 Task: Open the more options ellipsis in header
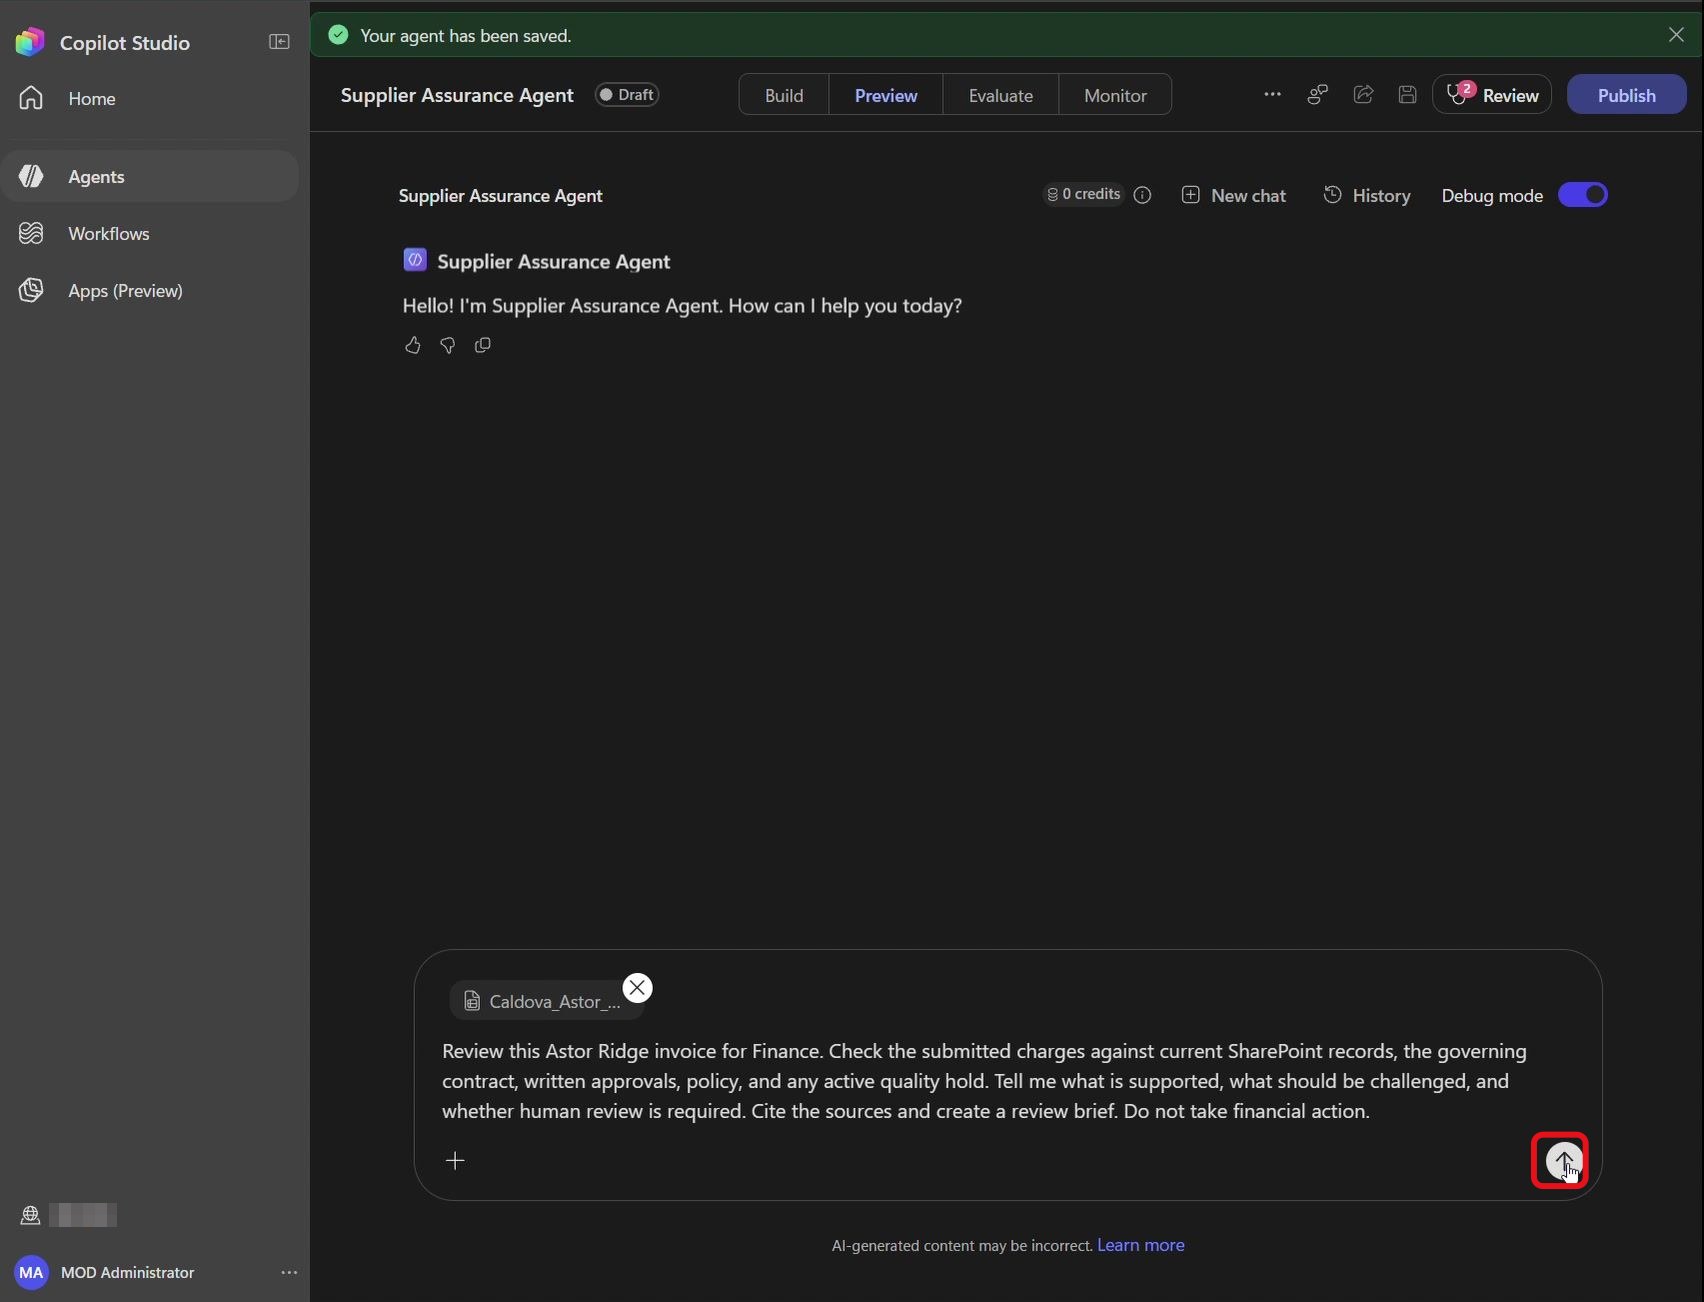pos(1272,94)
